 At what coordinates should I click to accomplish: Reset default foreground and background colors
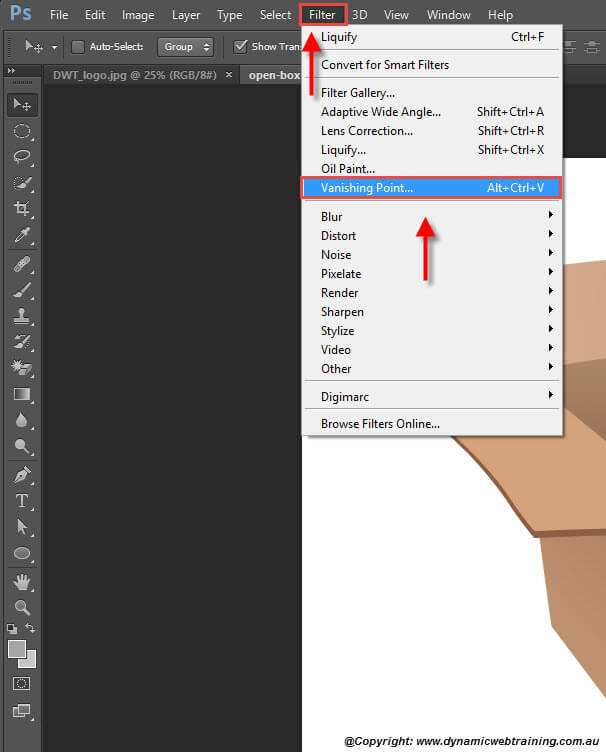12,629
